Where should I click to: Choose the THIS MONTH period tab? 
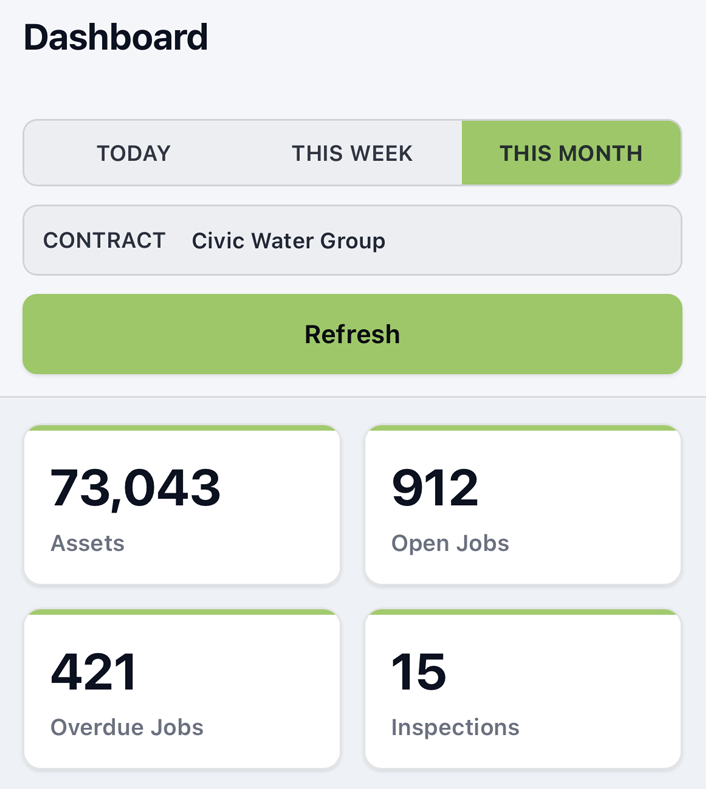[571, 153]
